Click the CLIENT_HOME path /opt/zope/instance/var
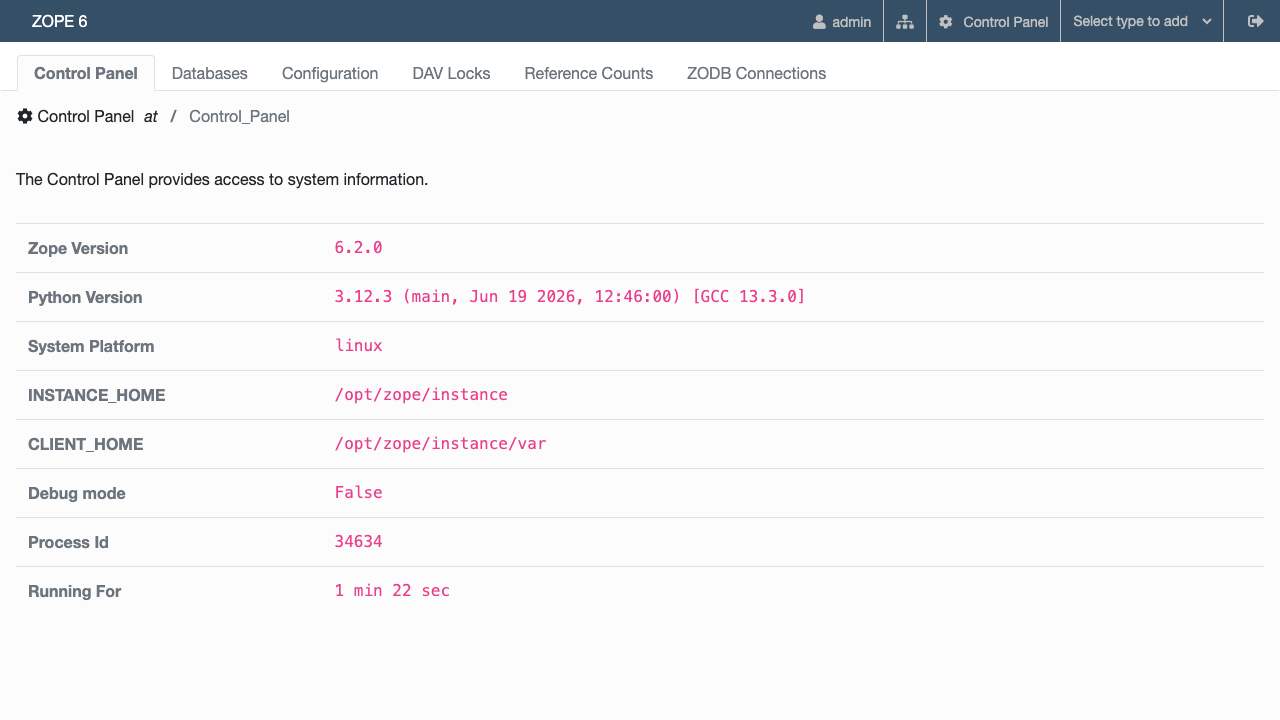 pos(441,444)
